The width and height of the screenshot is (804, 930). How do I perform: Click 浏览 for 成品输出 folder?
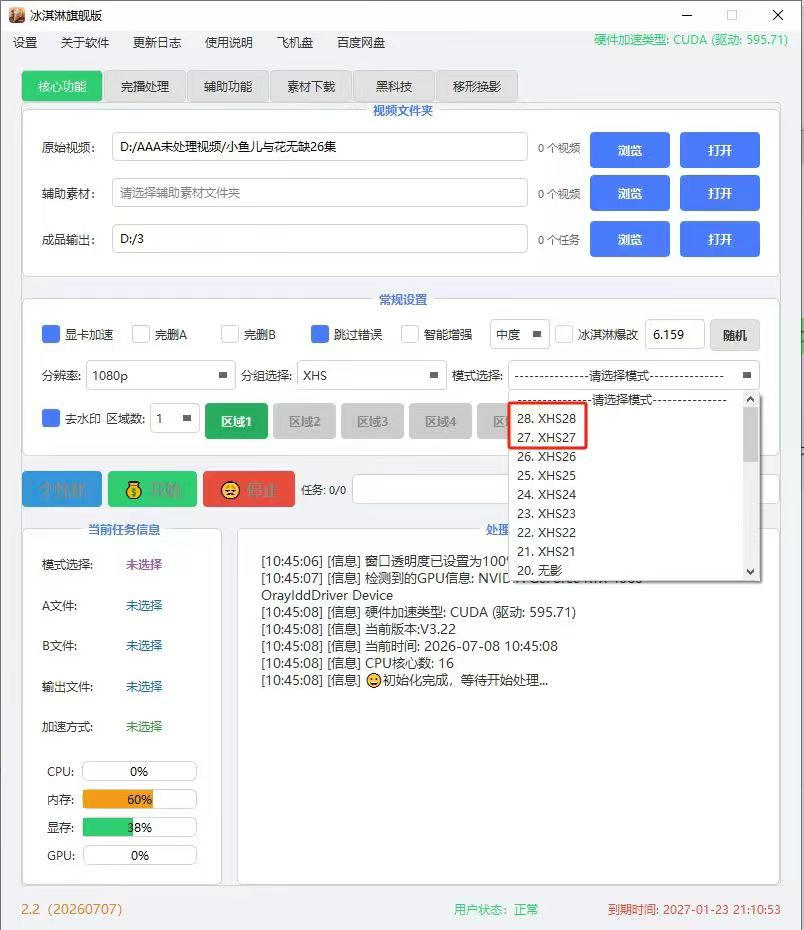(630, 239)
